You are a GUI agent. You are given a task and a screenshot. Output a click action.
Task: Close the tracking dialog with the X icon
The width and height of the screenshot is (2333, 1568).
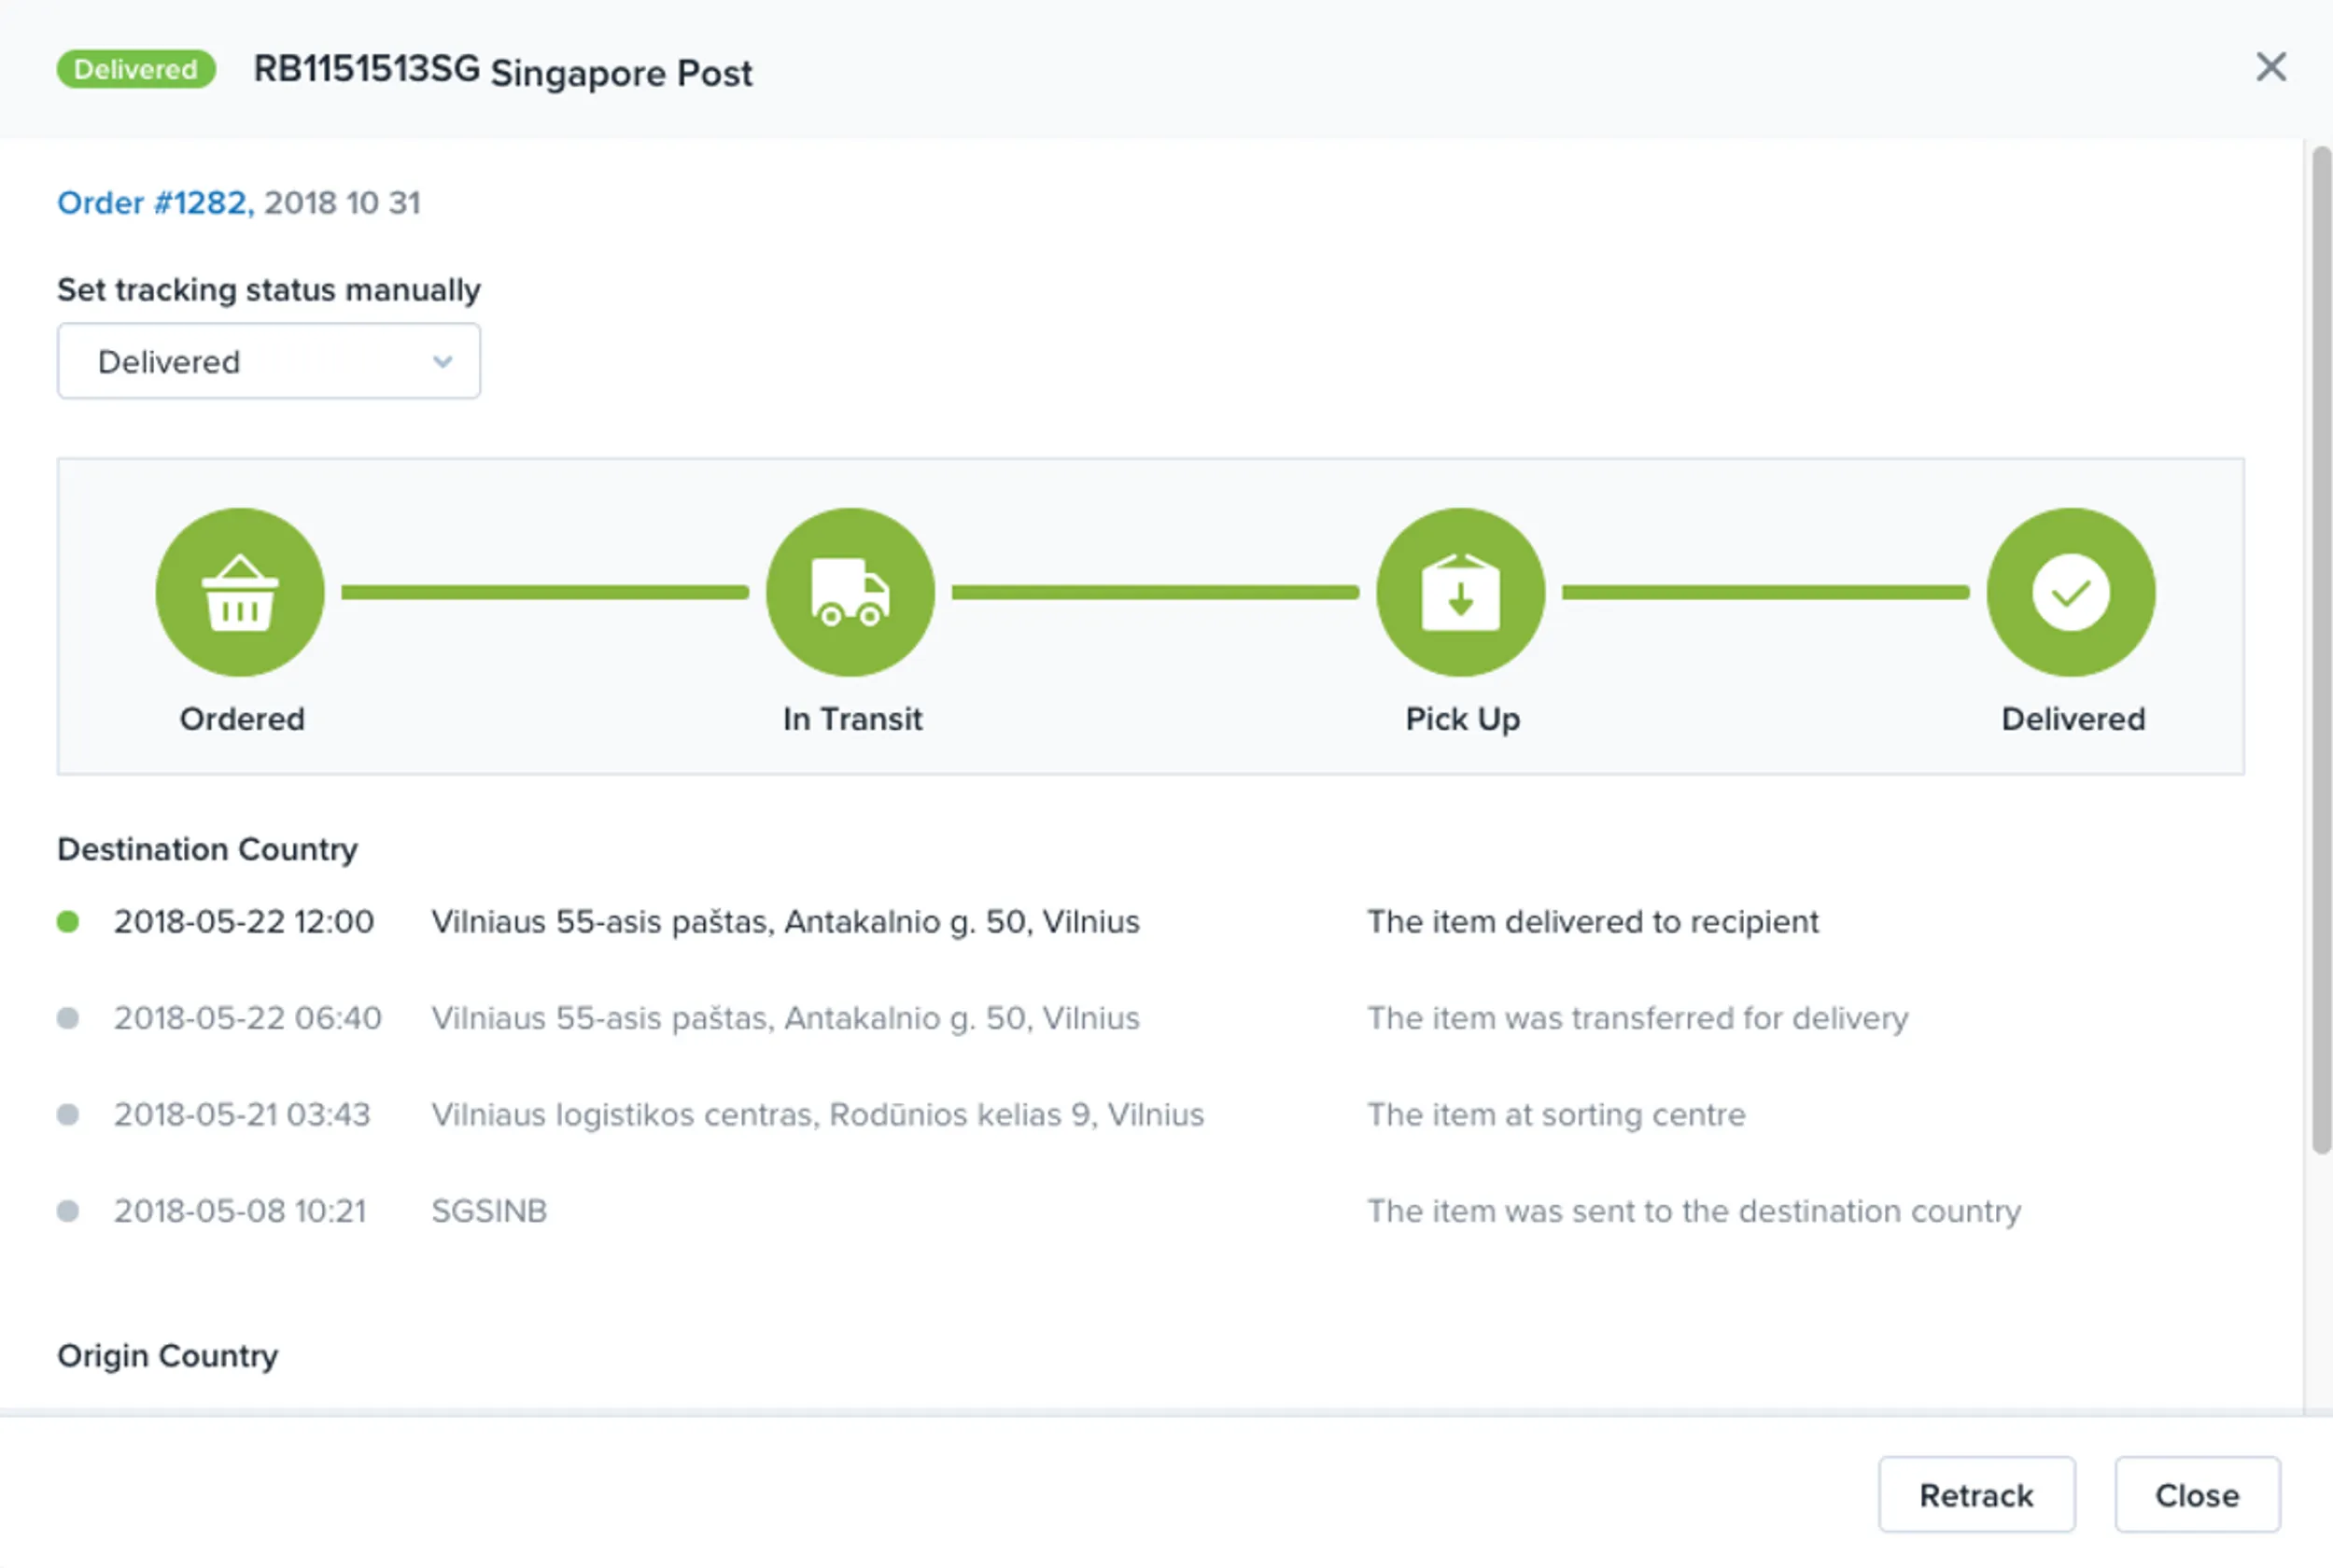tap(2271, 67)
